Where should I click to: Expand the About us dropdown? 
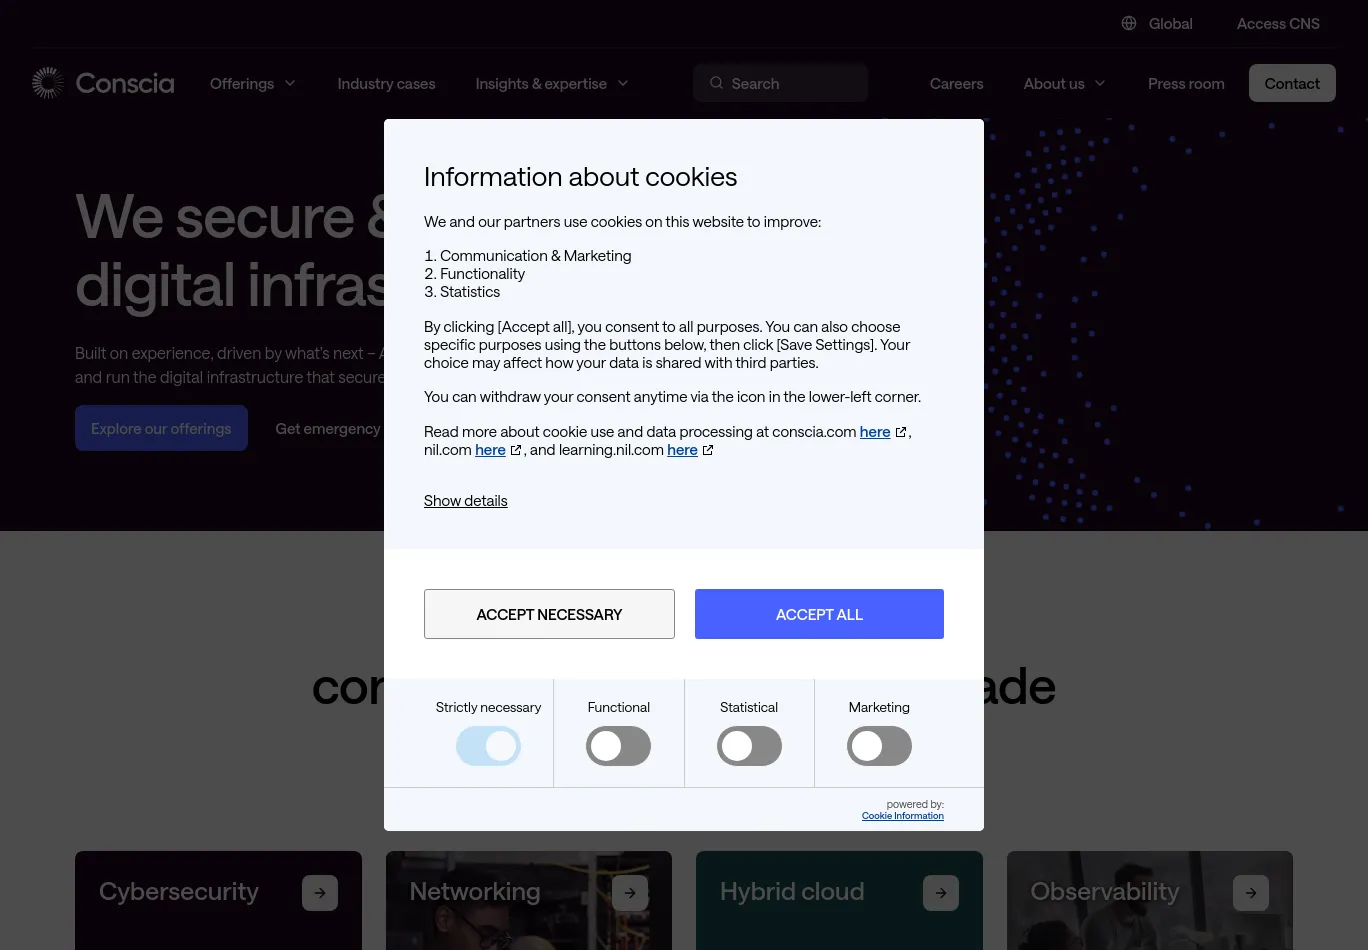pyautogui.click(x=1064, y=83)
